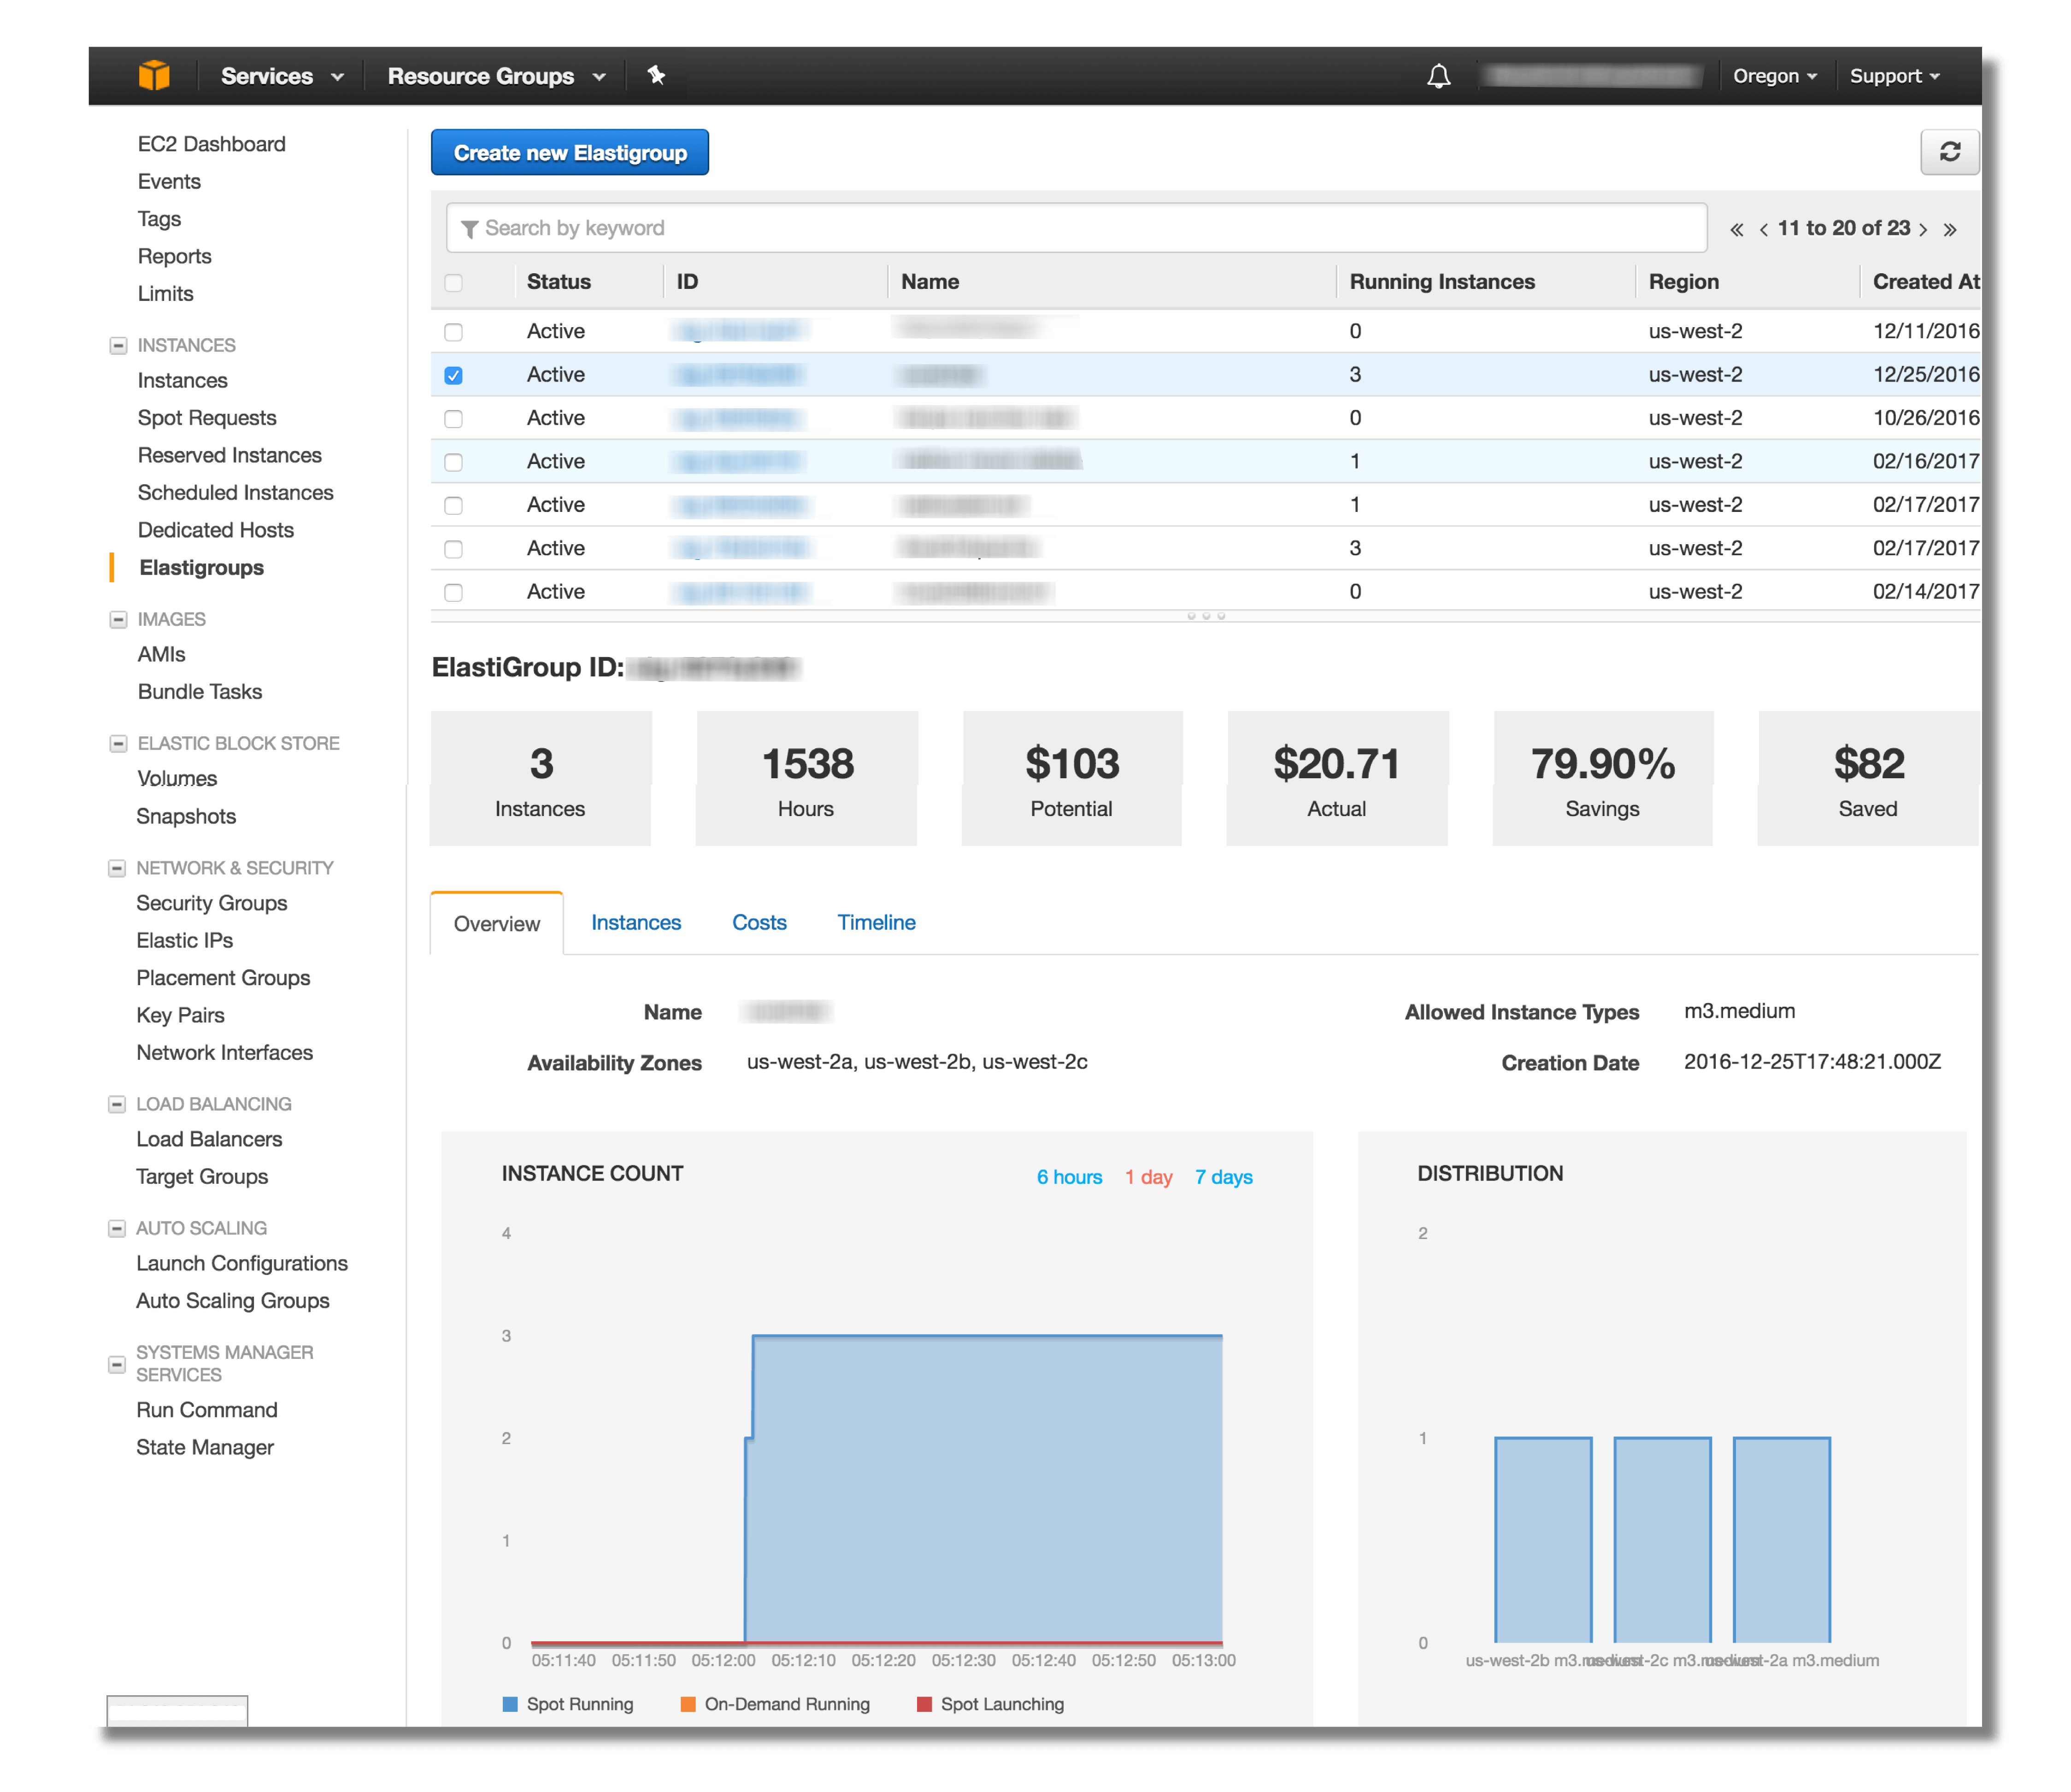
Task: Open the Services dropdown menu
Action: pyautogui.click(x=281, y=76)
